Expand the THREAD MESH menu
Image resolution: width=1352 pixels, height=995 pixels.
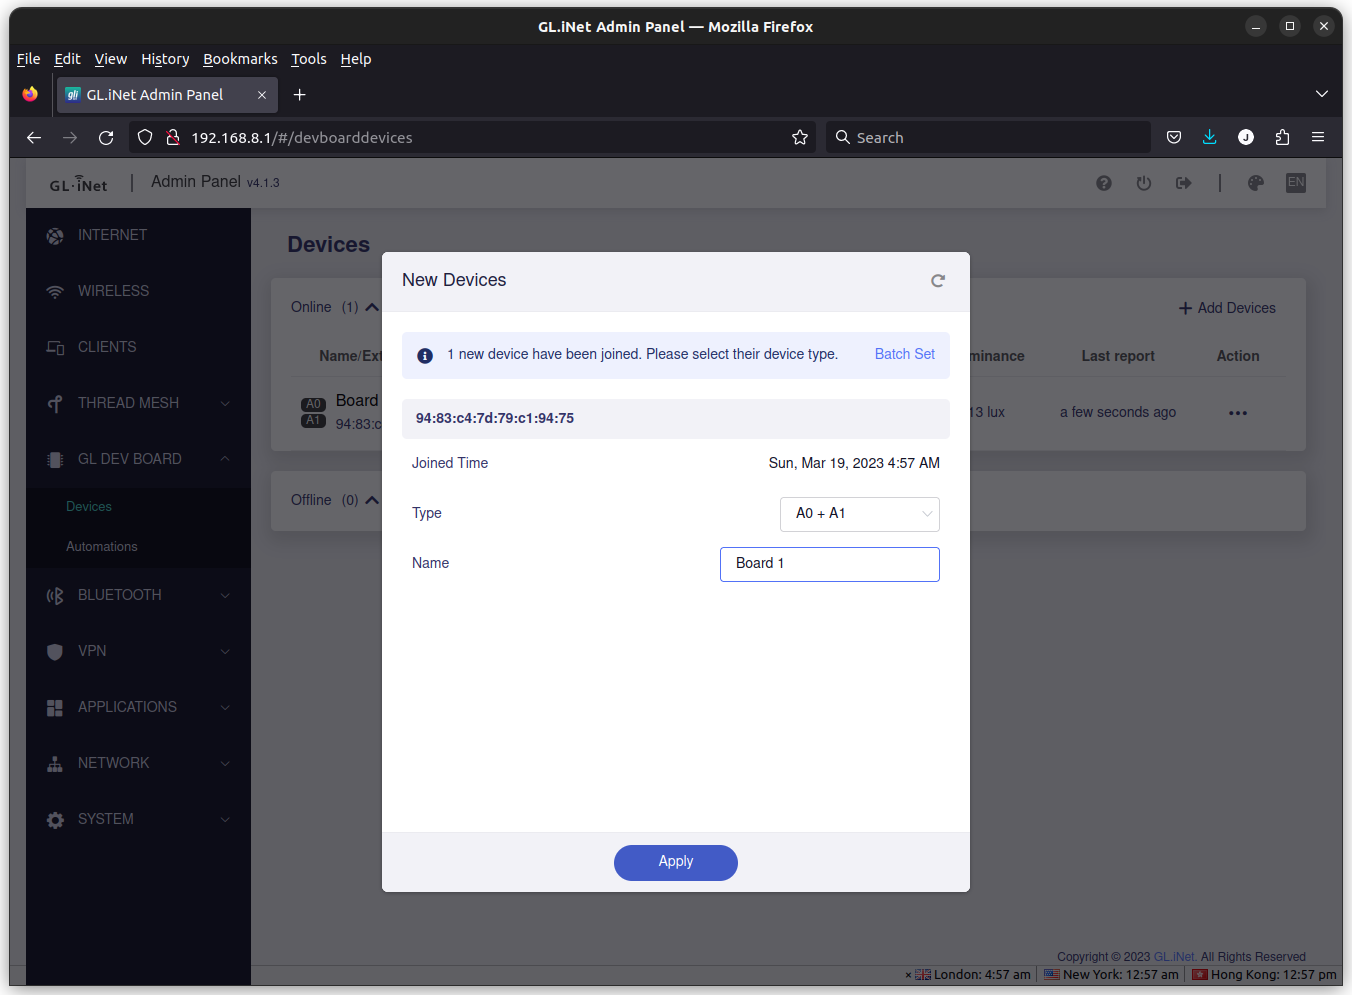pyautogui.click(x=138, y=403)
